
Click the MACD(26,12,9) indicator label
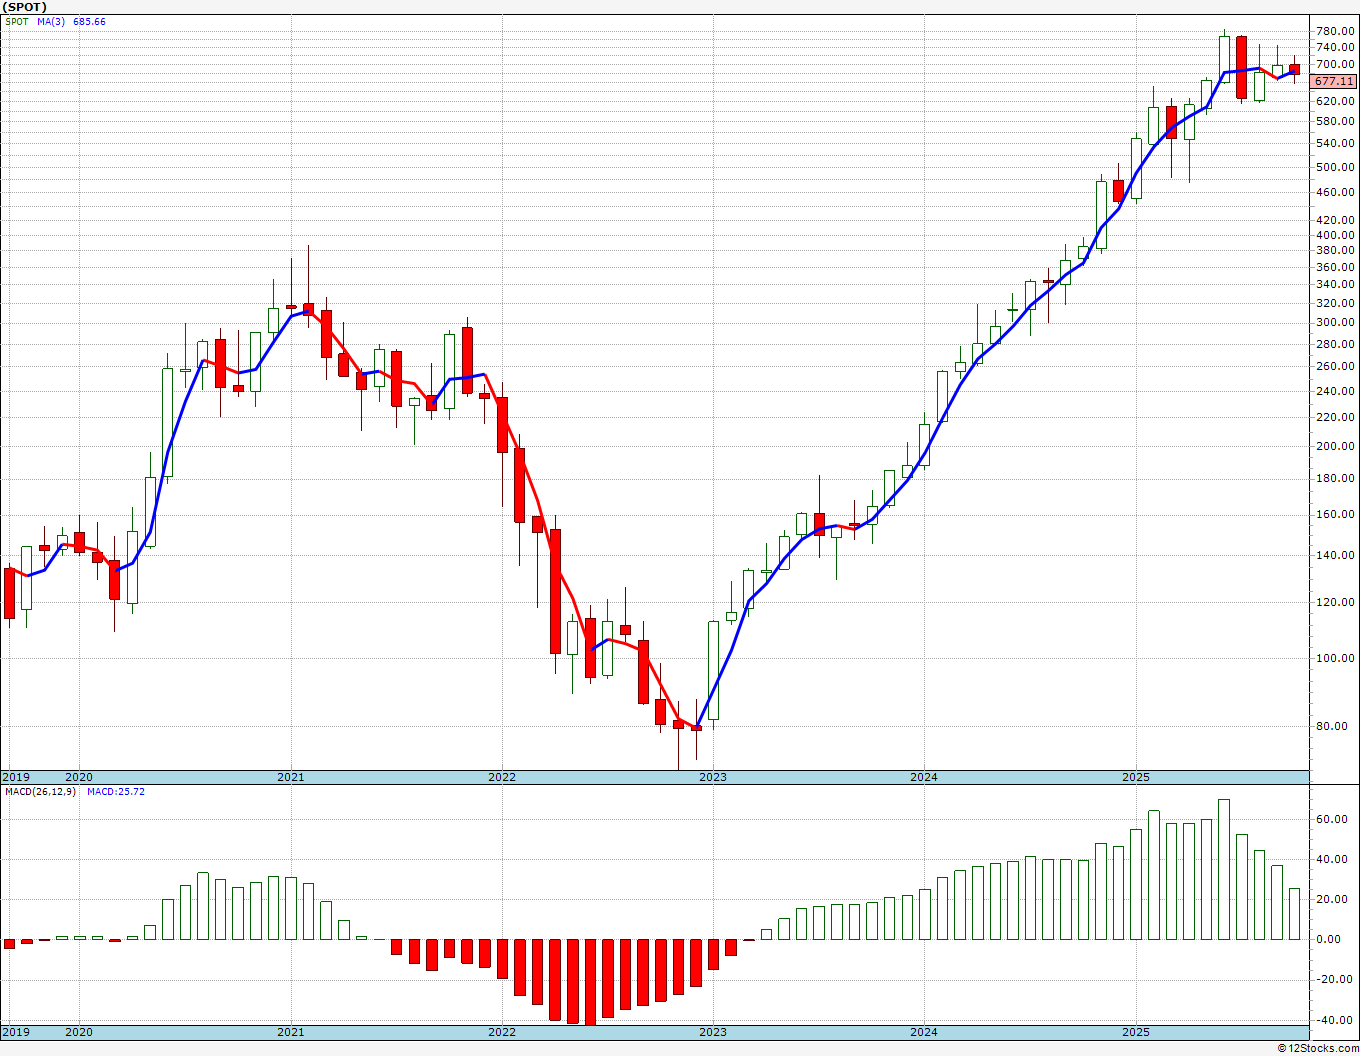40,791
